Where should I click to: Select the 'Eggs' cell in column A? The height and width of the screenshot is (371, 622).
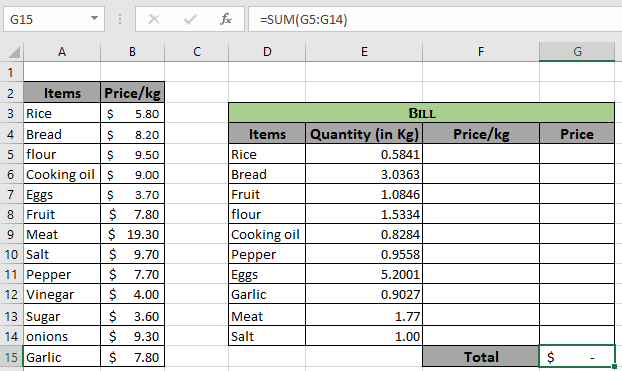click(x=62, y=194)
